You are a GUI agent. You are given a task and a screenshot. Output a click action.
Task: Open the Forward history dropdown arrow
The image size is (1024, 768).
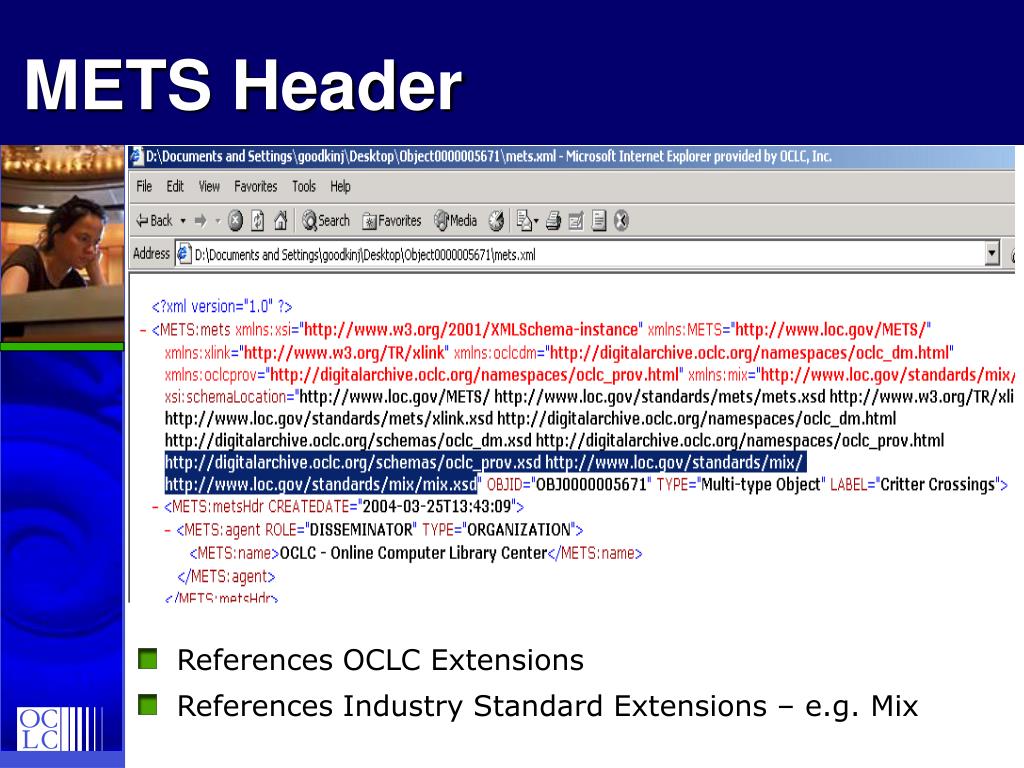(217, 221)
